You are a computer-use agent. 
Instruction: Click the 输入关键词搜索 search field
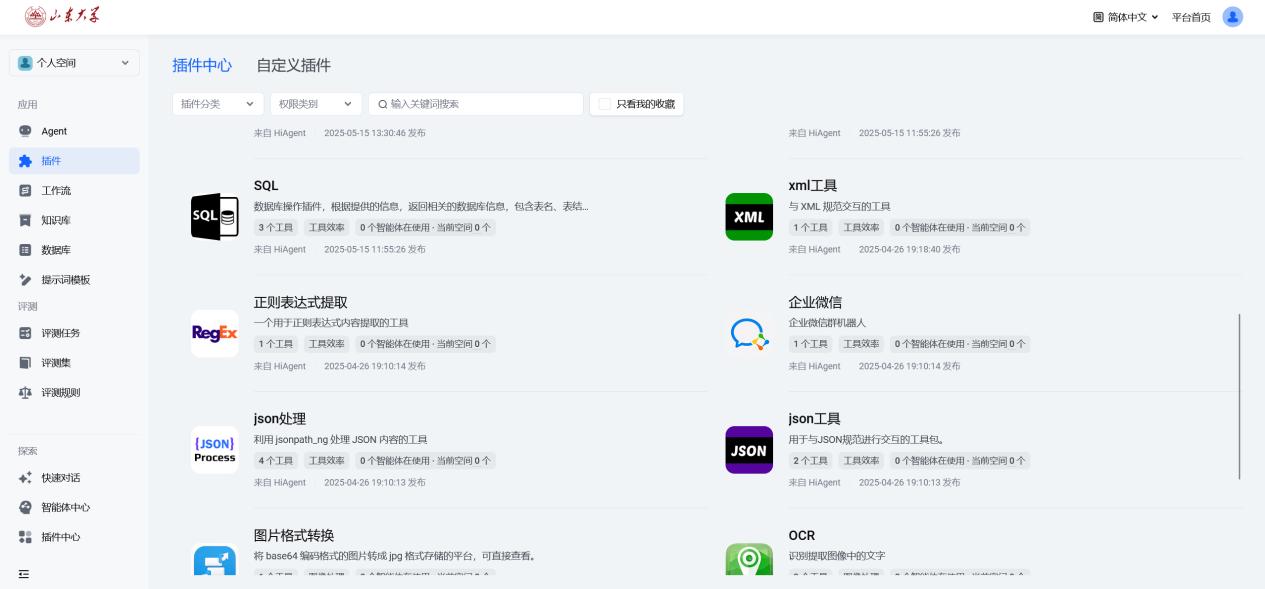click(x=475, y=104)
